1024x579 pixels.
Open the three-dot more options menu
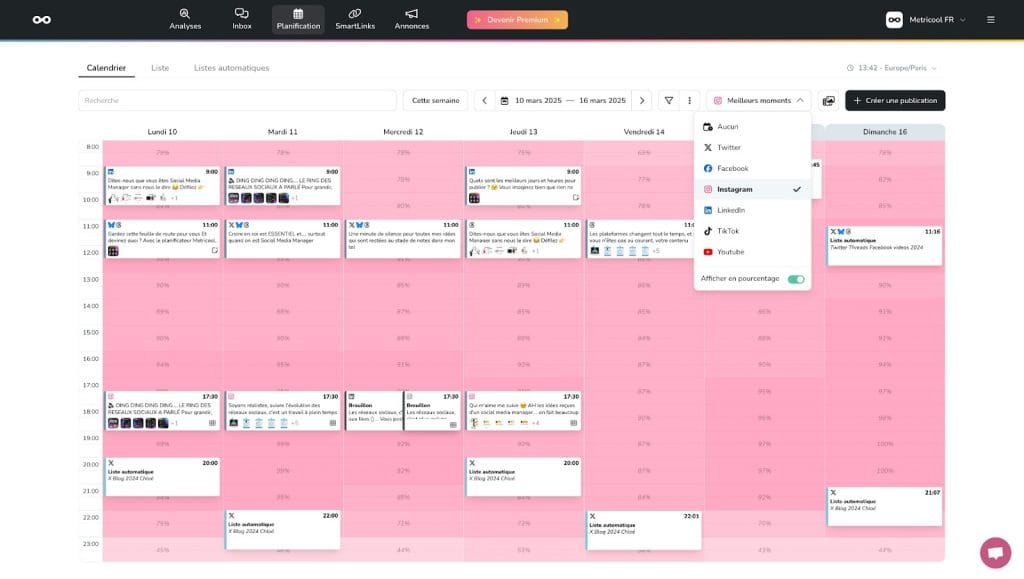(689, 101)
